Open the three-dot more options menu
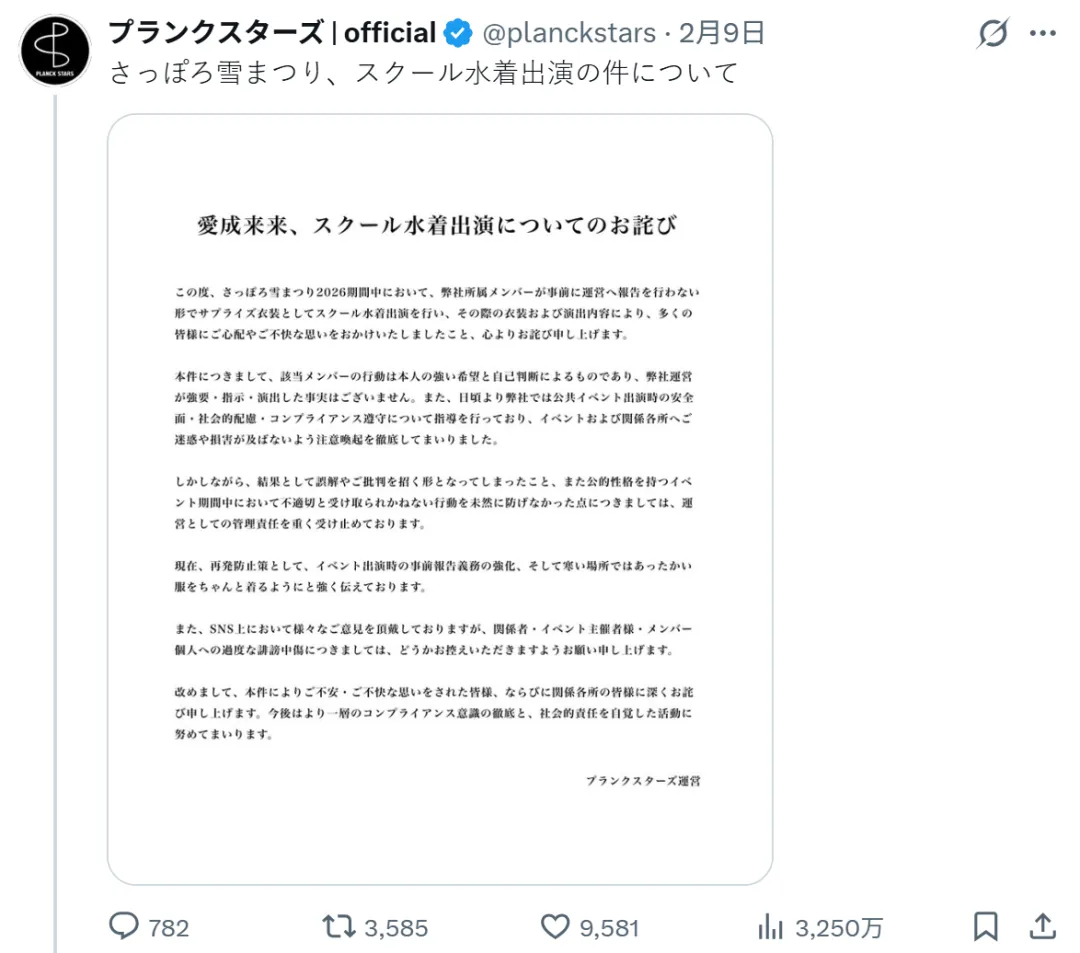This screenshot has width=1080, height=953. click(1043, 32)
